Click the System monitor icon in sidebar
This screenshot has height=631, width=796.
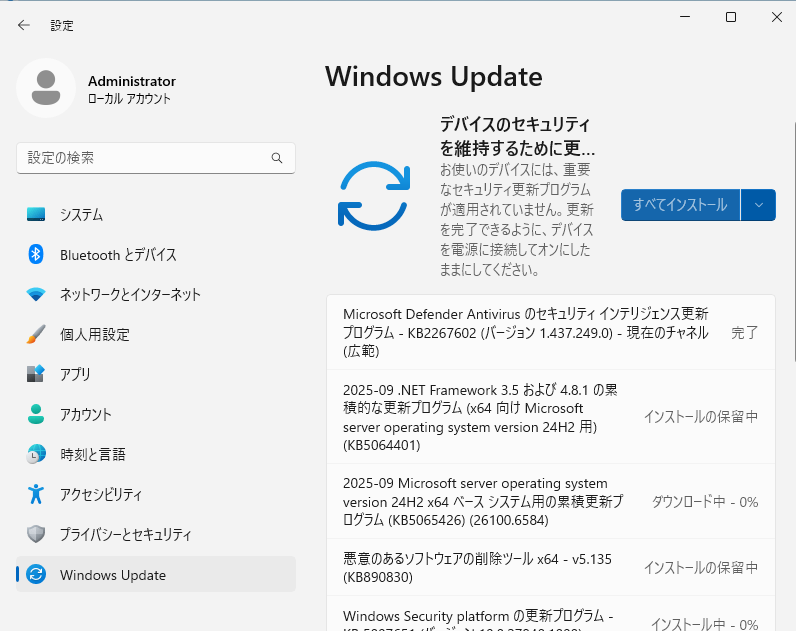point(36,215)
